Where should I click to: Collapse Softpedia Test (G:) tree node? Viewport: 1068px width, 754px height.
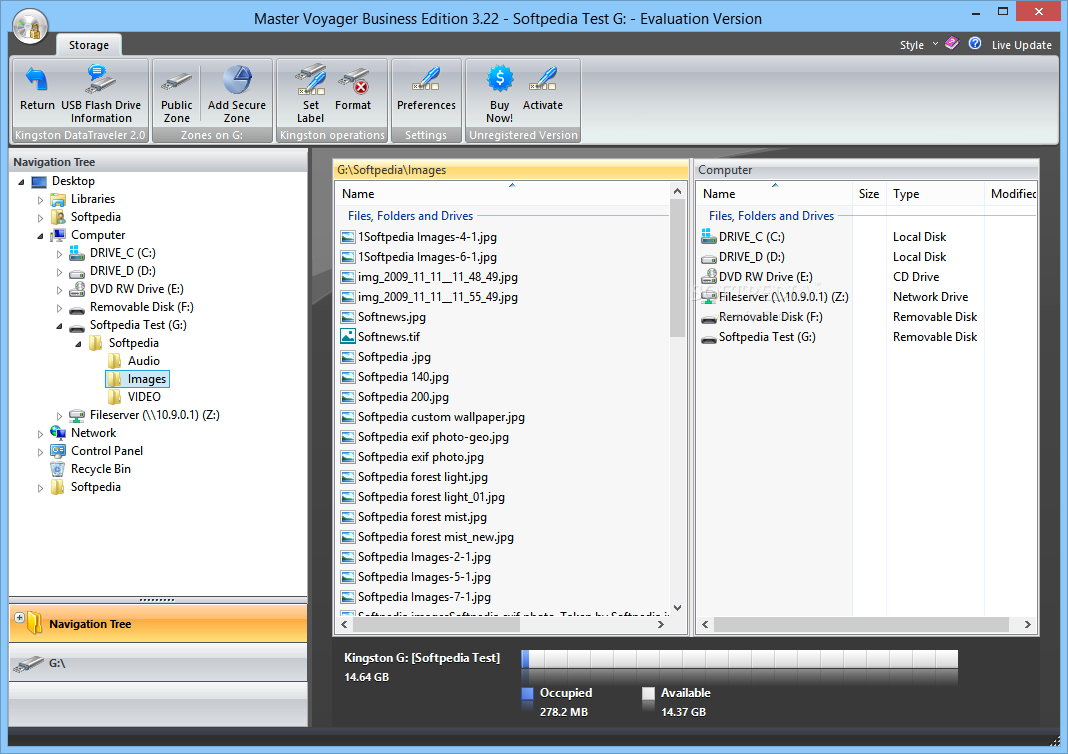pyautogui.click(x=59, y=326)
